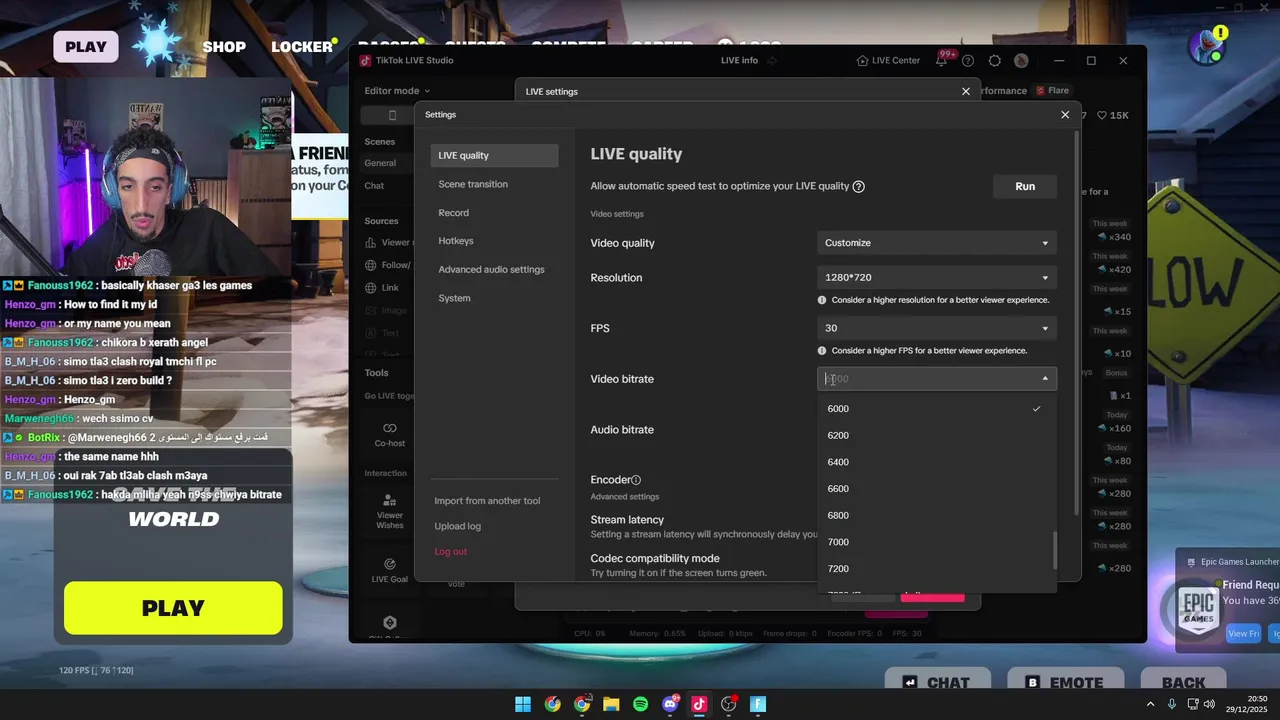Select 6600 bitrate option
This screenshot has height=720, width=1280.
pos(936,489)
